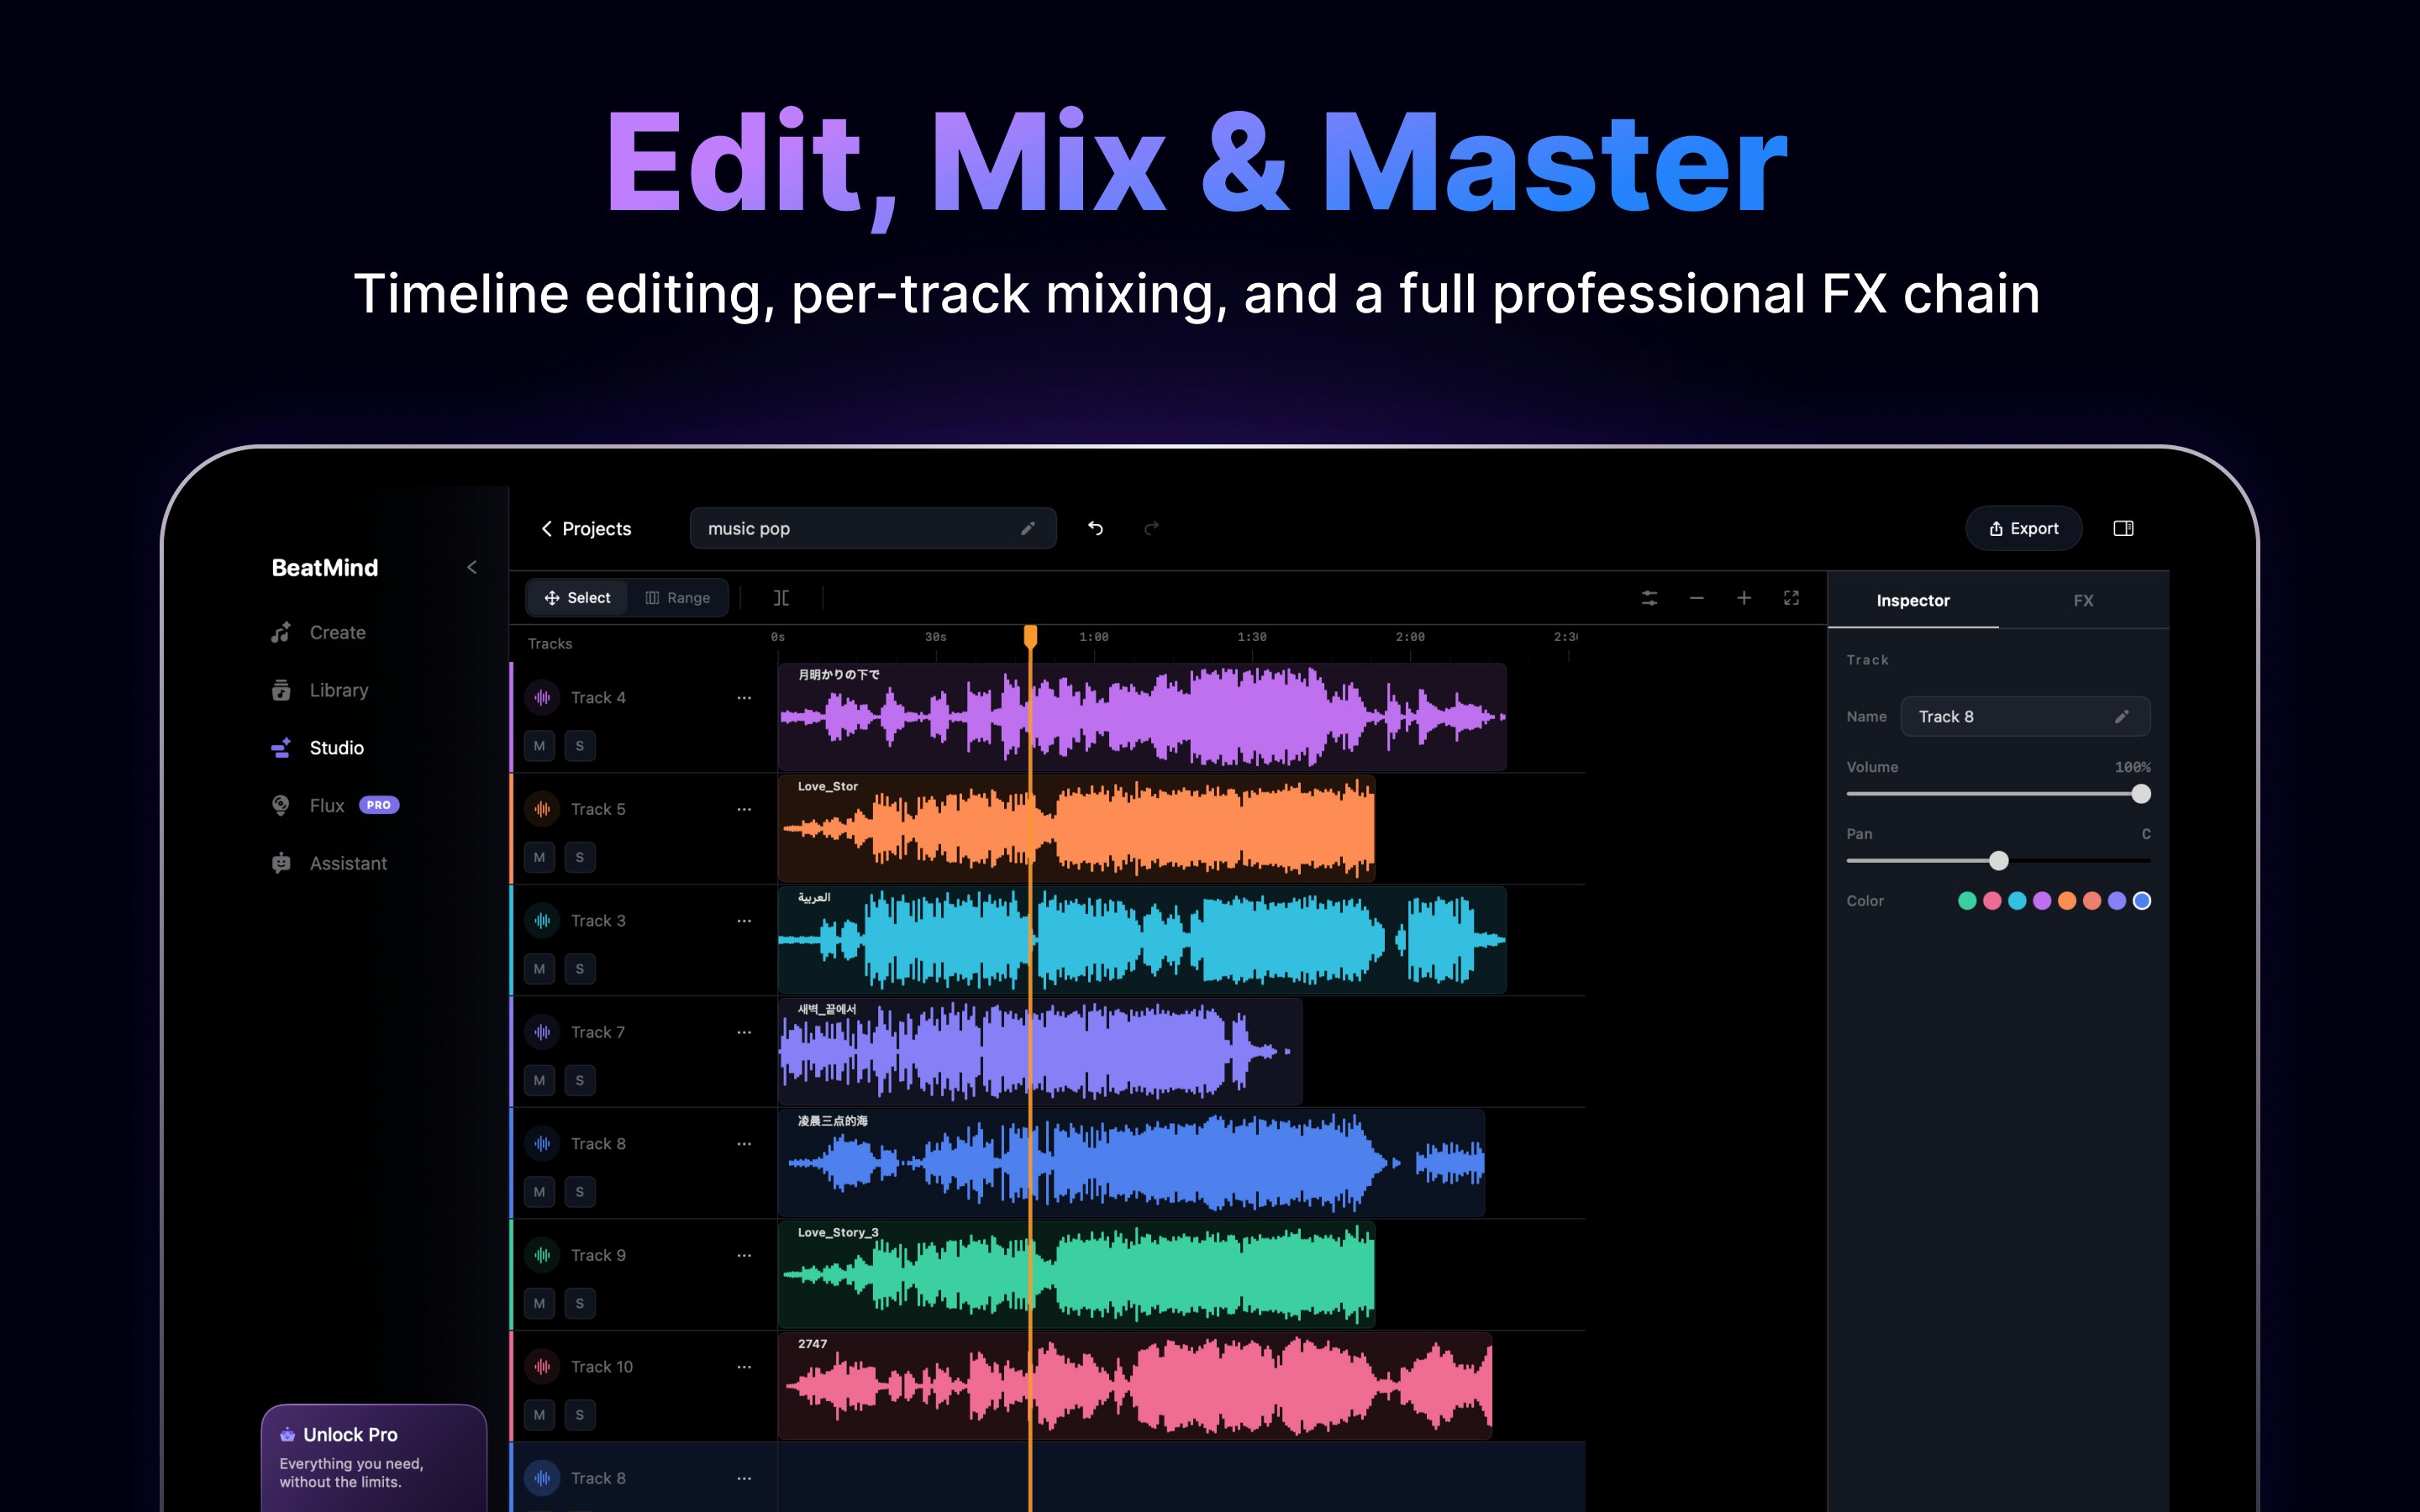The width and height of the screenshot is (2420, 1512).
Task: Open the Track 5 more options menu
Action: pyautogui.click(x=744, y=809)
